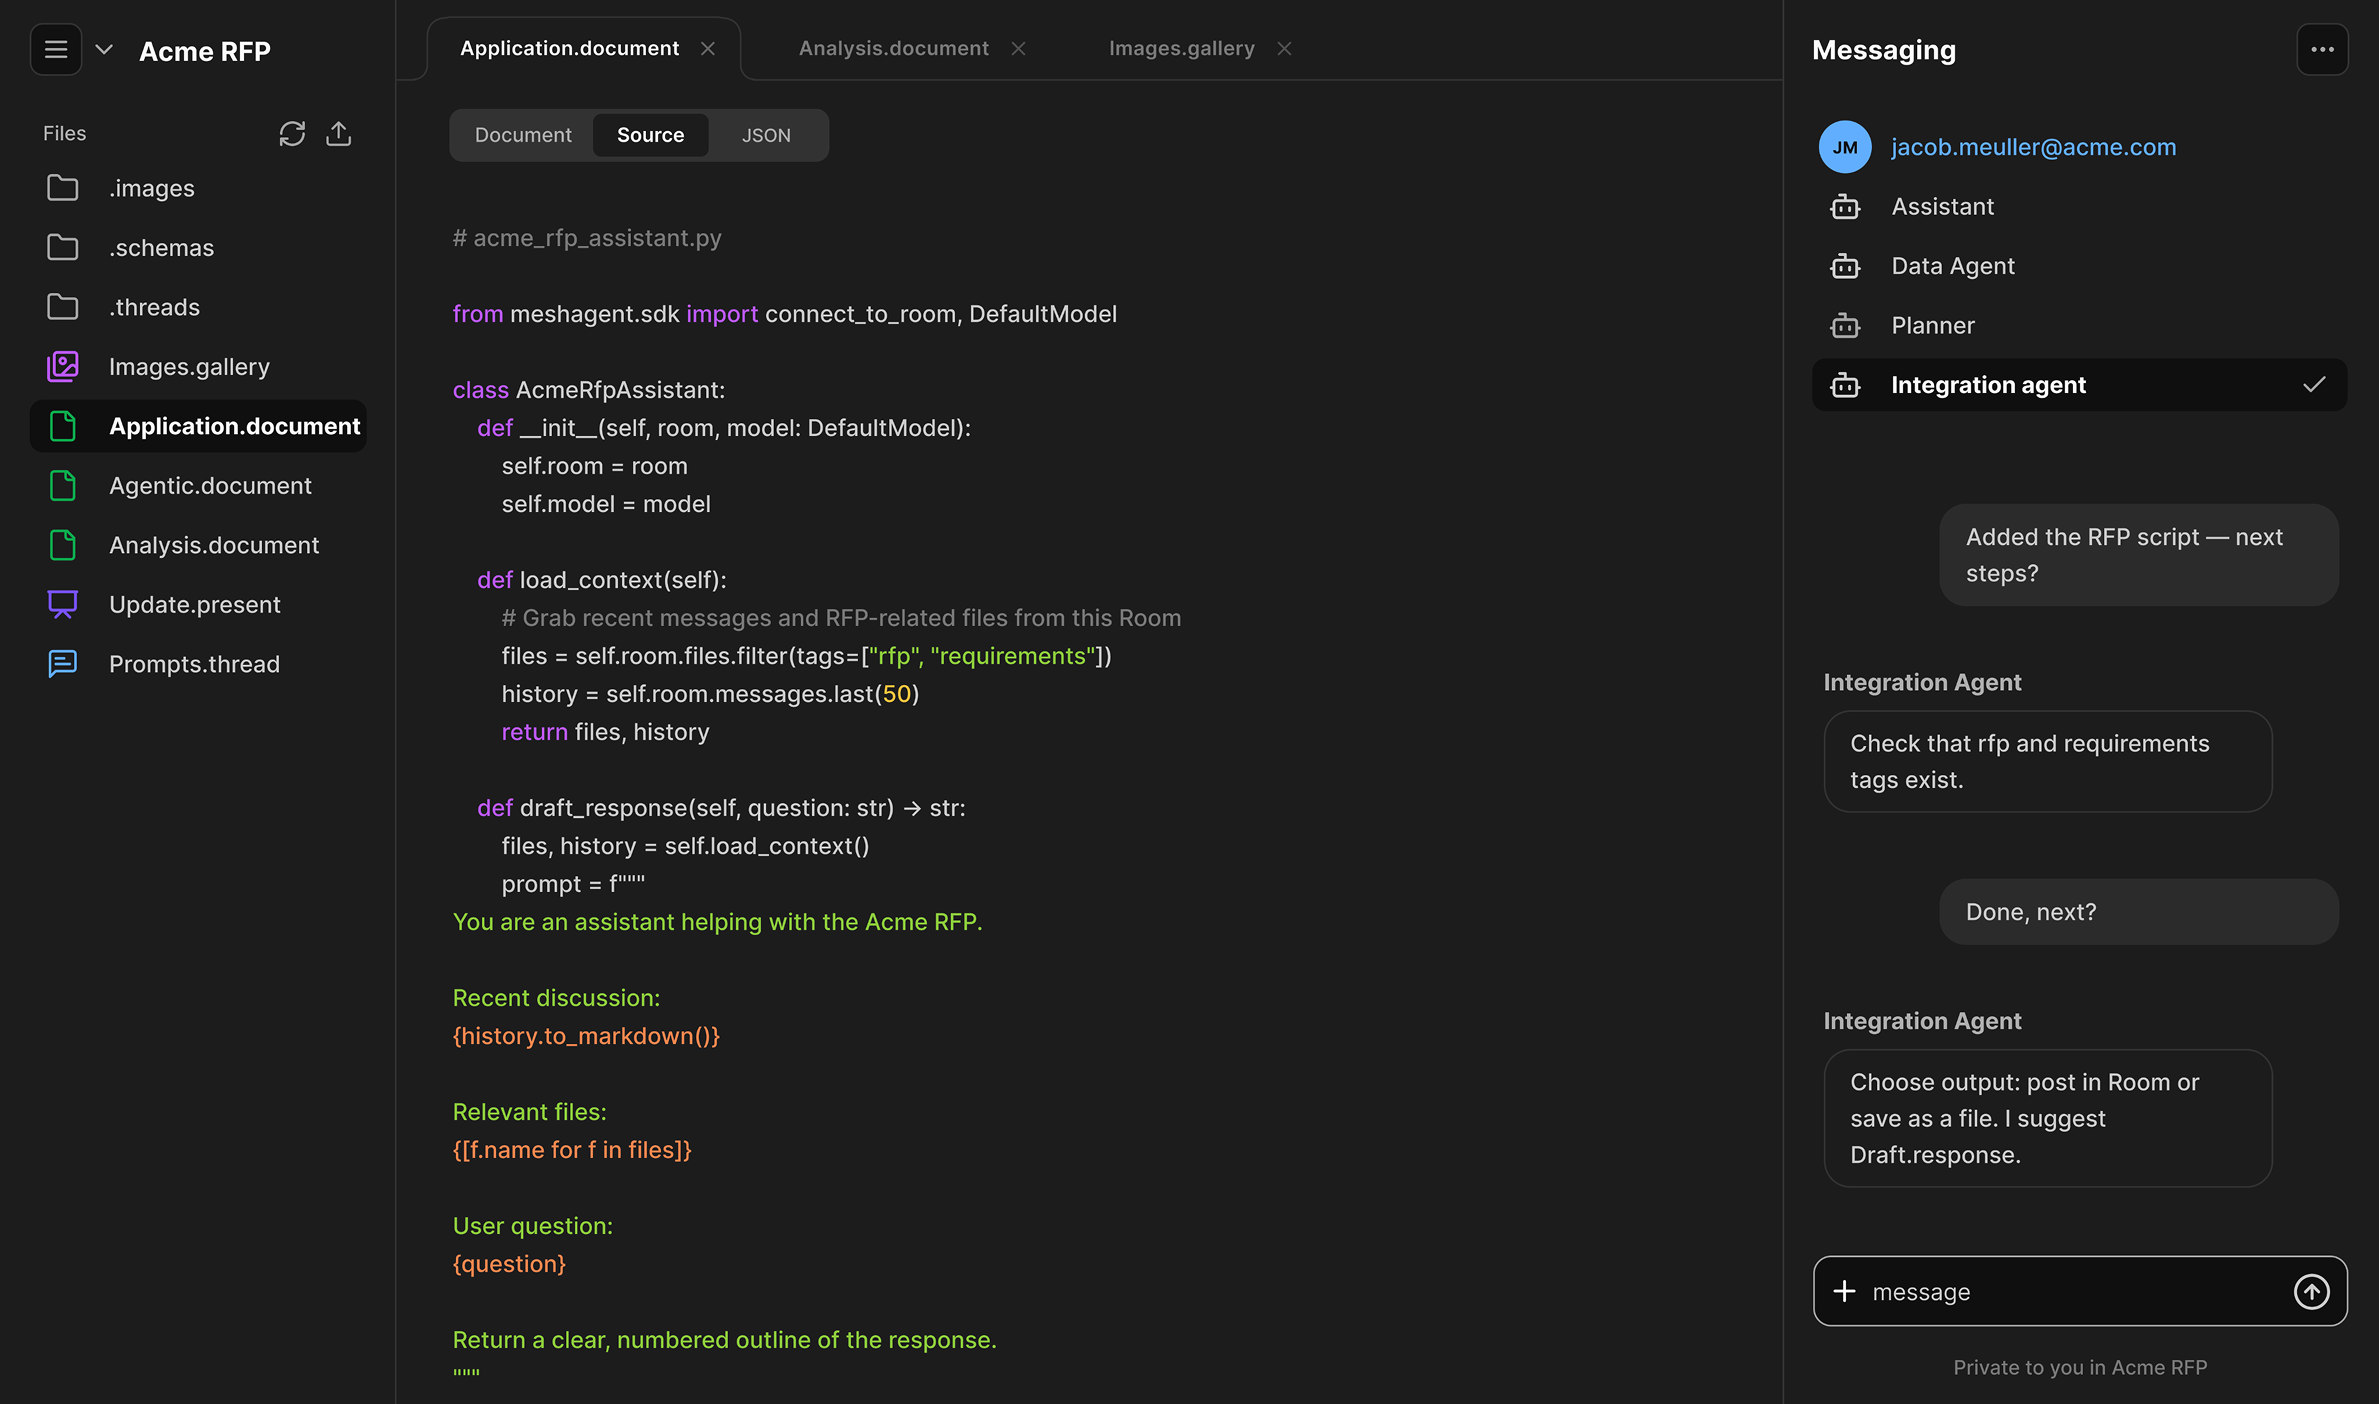Image resolution: width=2379 pixels, height=1404 pixels.
Task: Refresh the Files list
Action: tap(292, 134)
